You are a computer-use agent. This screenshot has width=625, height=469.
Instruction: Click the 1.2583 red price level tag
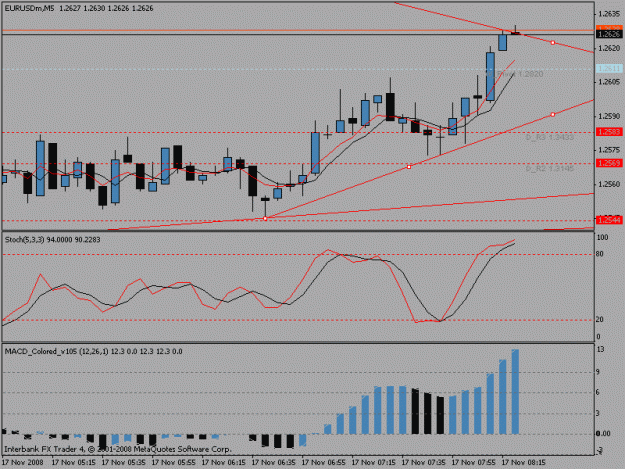pyautogui.click(x=609, y=132)
